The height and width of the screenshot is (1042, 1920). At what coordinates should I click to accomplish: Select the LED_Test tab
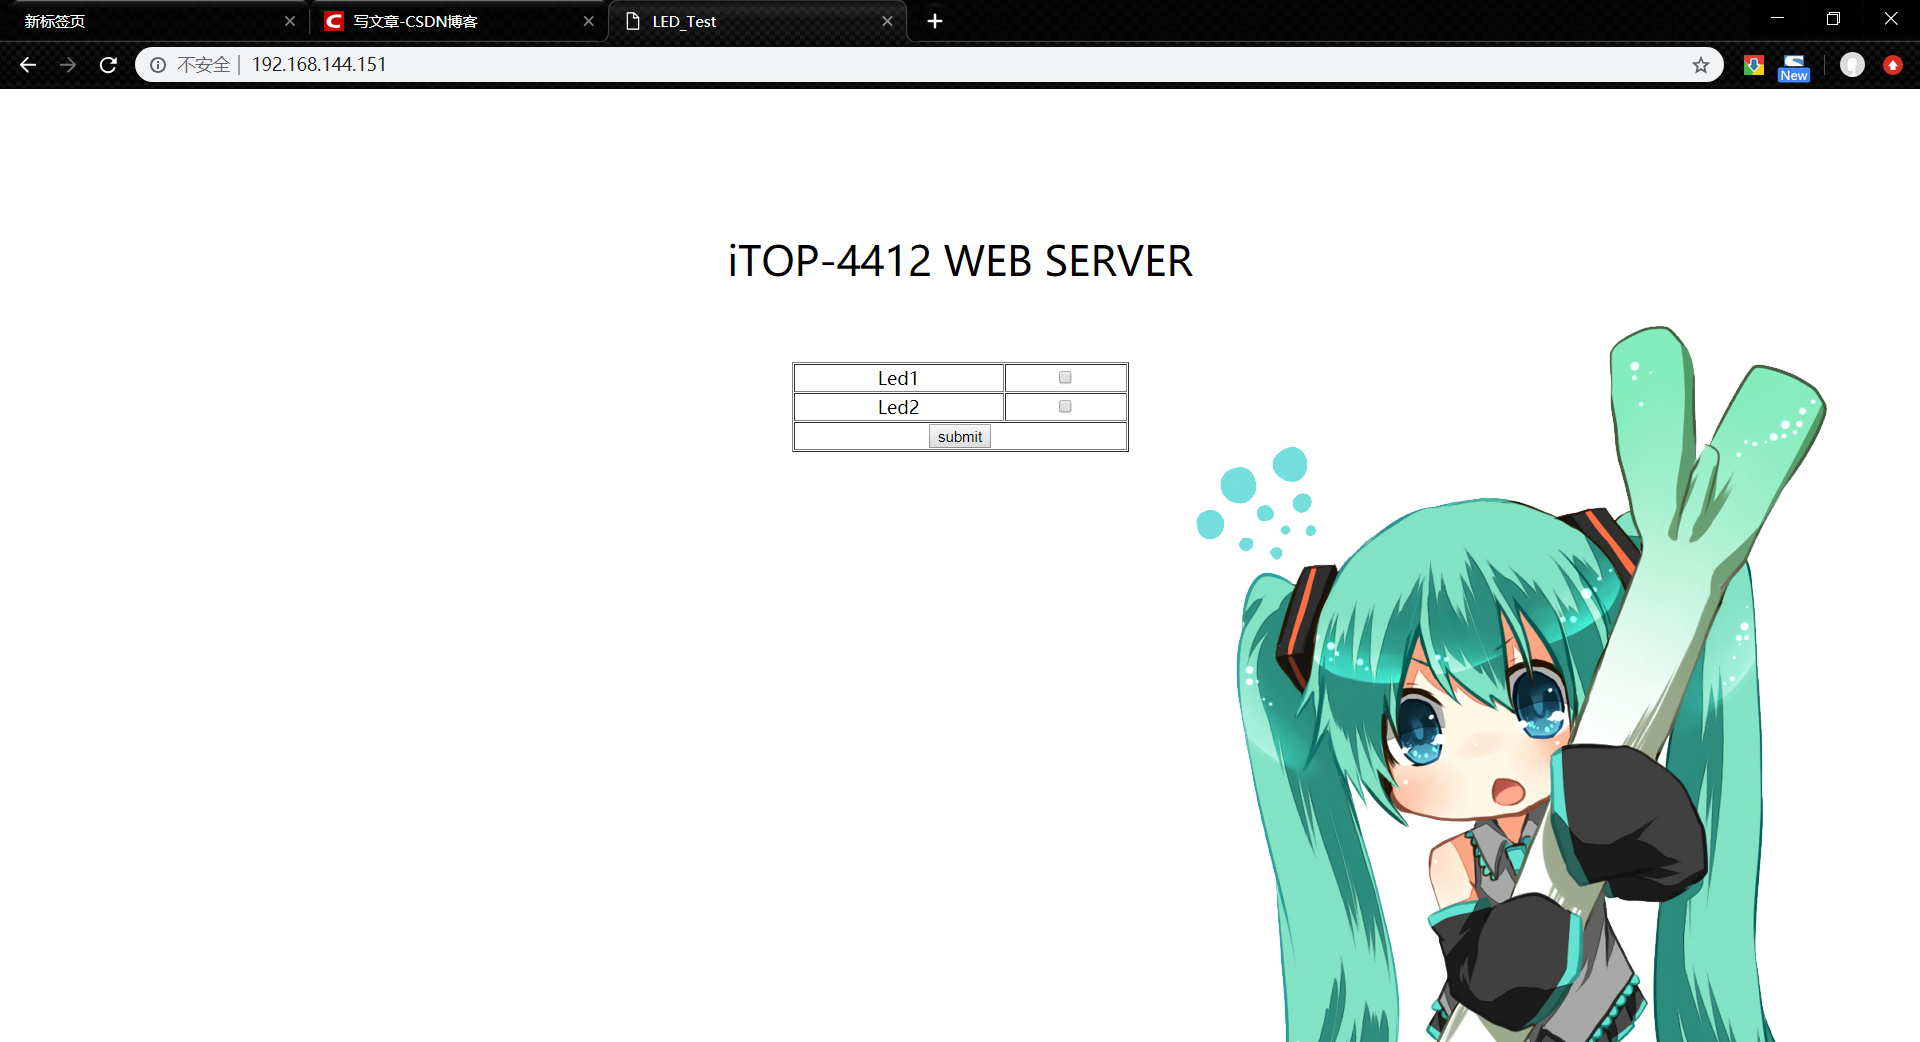tap(757, 21)
